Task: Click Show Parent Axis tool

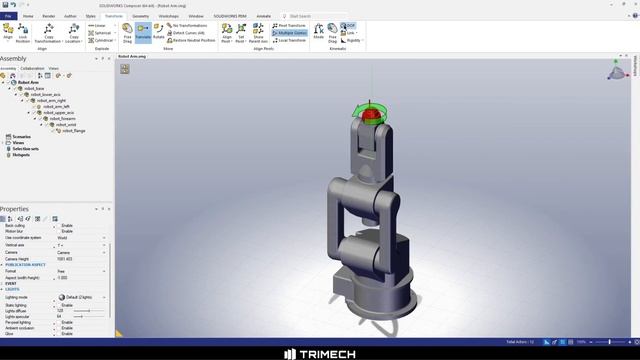Action: pyautogui.click(x=258, y=33)
